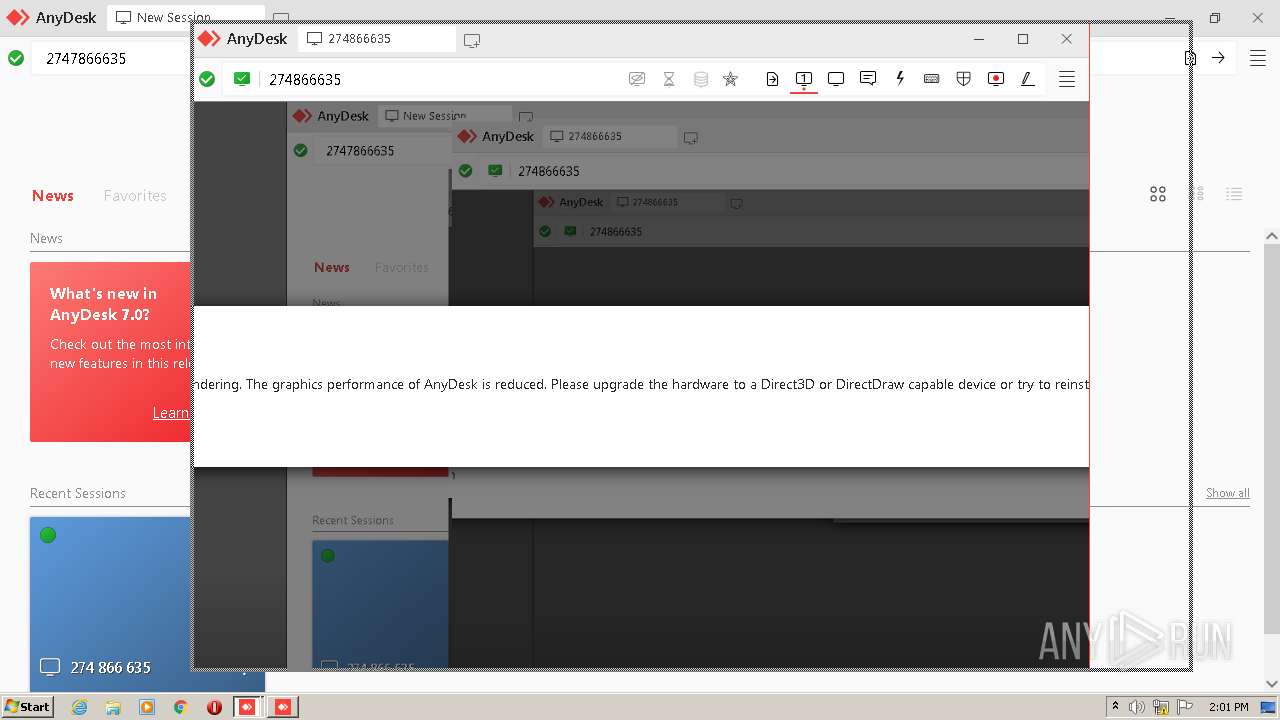This screenshot has height=720, width=1280.
Task: Click the whiteboard pen icon in session toolbar
Action: coord(1027,79)
